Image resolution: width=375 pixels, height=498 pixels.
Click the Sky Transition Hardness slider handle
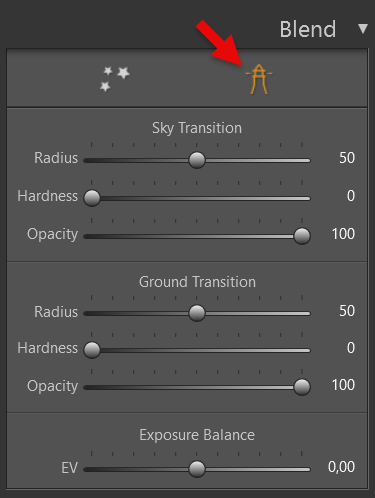pos(92,198)
